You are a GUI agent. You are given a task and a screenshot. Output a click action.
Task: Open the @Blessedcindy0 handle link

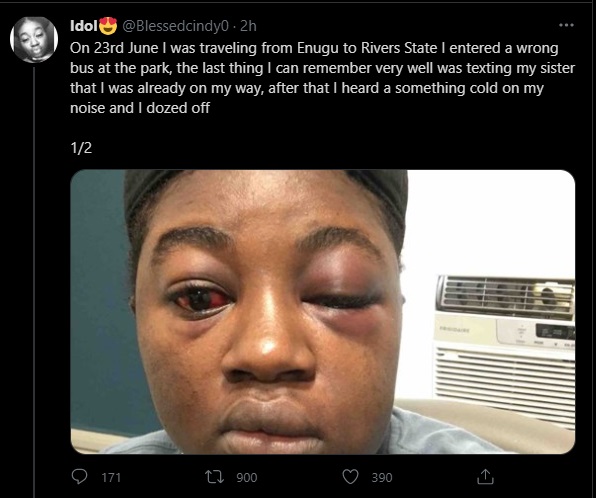pyautogui.click(x=175, y=26)
